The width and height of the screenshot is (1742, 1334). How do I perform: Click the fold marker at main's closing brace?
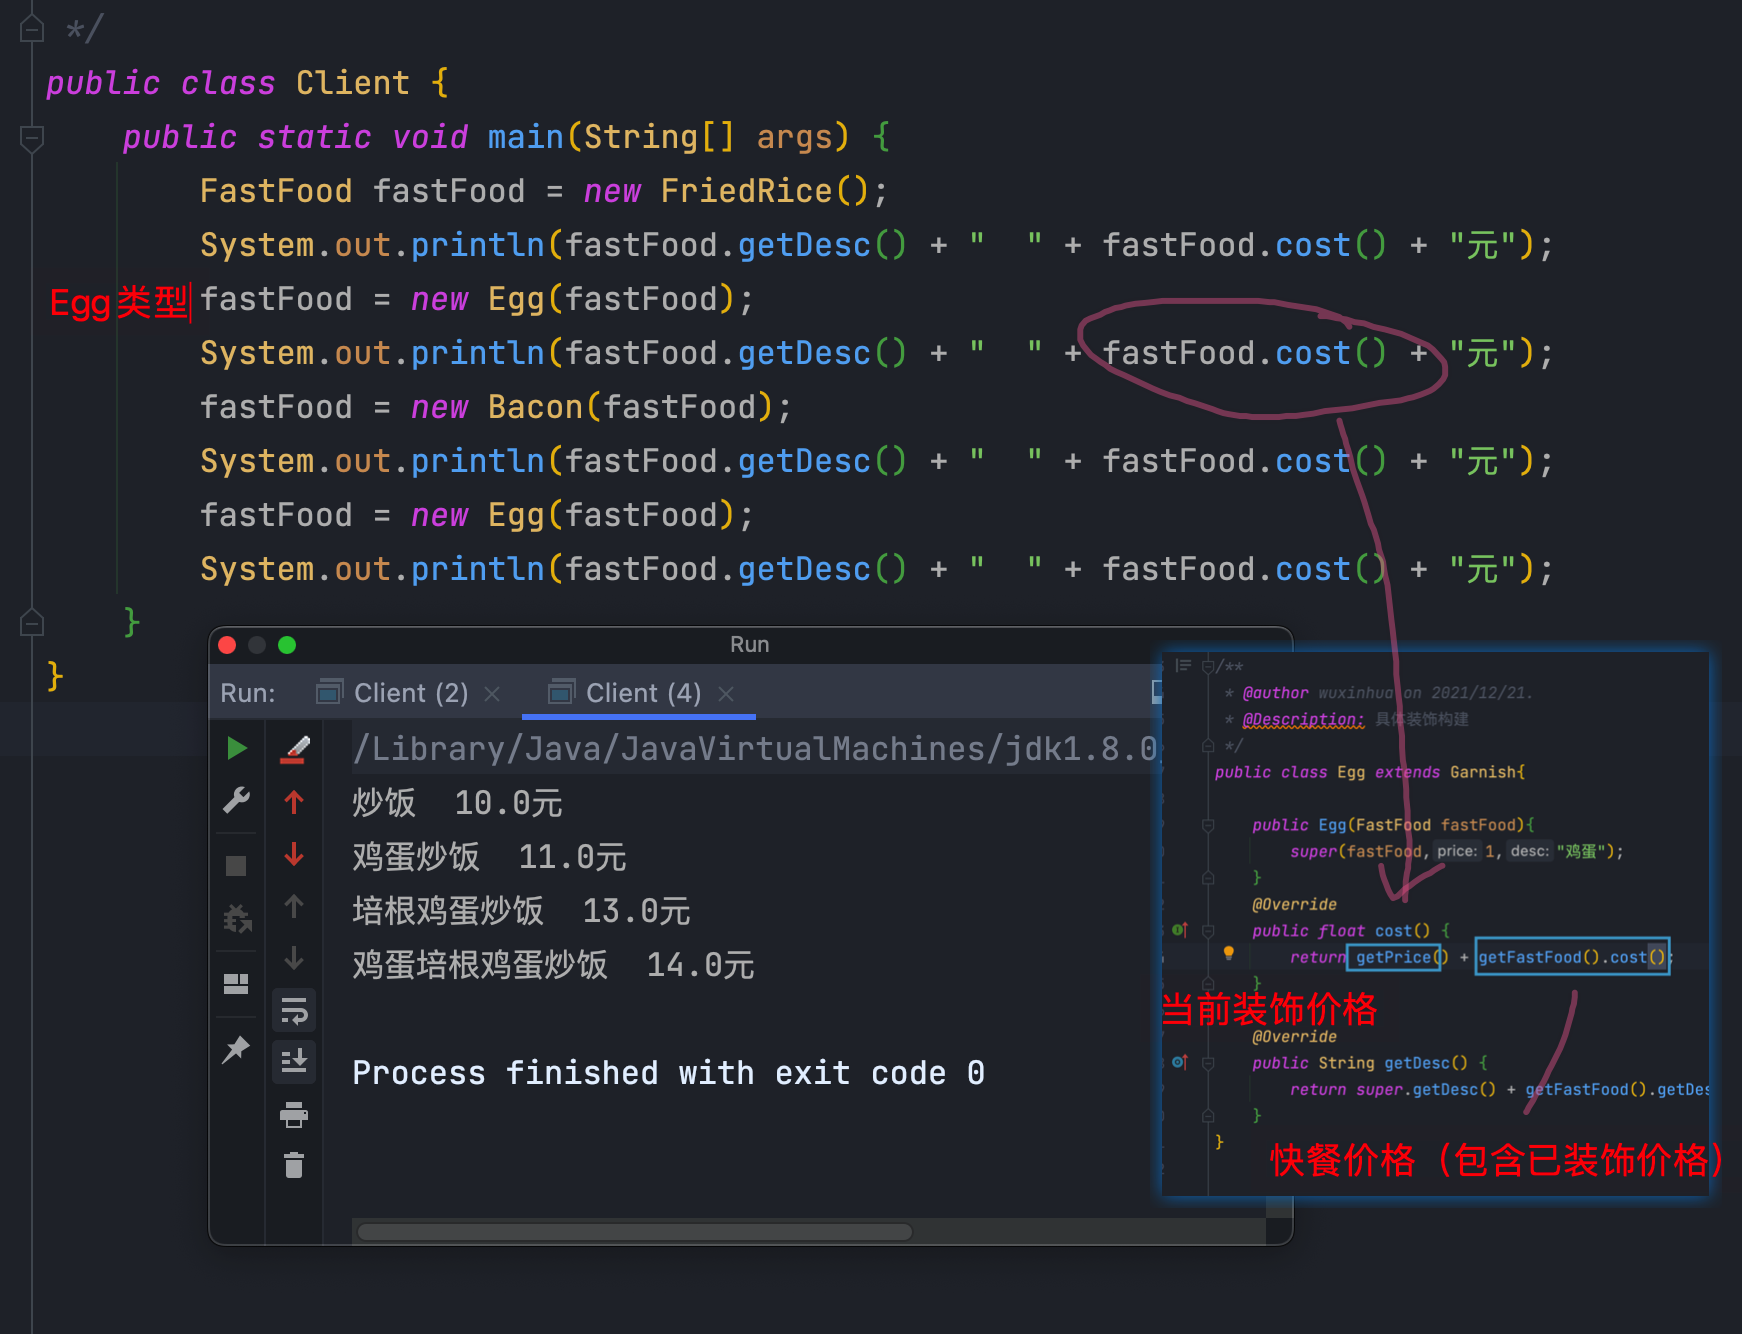(x=32, y=623)
